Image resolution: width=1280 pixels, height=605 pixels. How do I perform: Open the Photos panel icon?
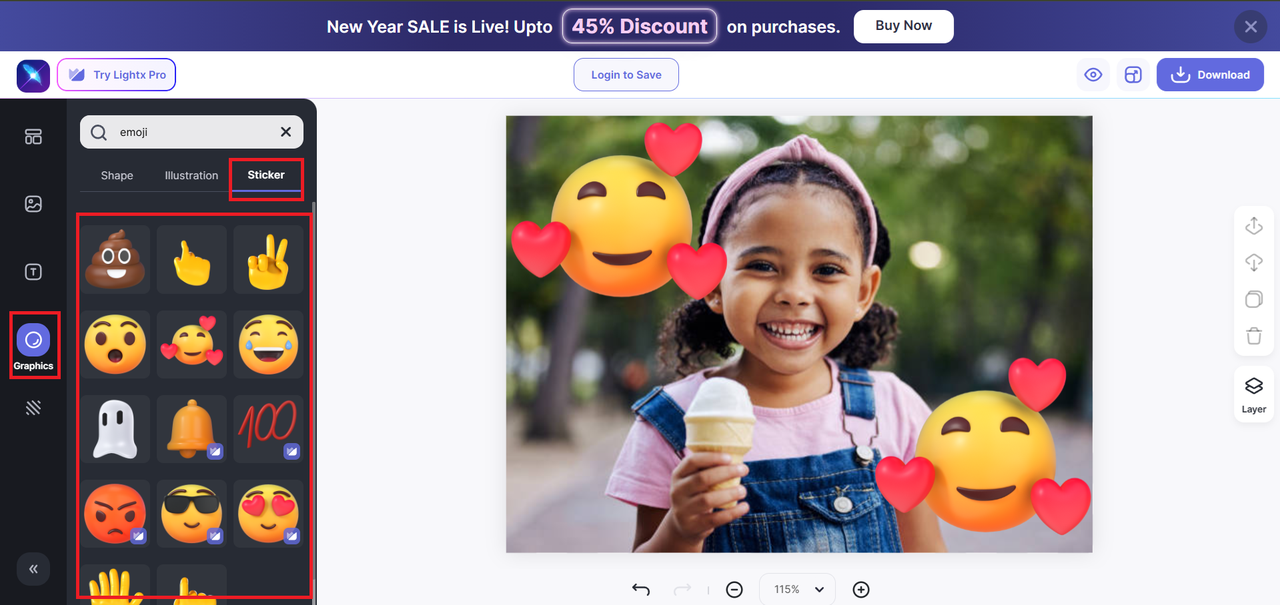click(33, 204)
